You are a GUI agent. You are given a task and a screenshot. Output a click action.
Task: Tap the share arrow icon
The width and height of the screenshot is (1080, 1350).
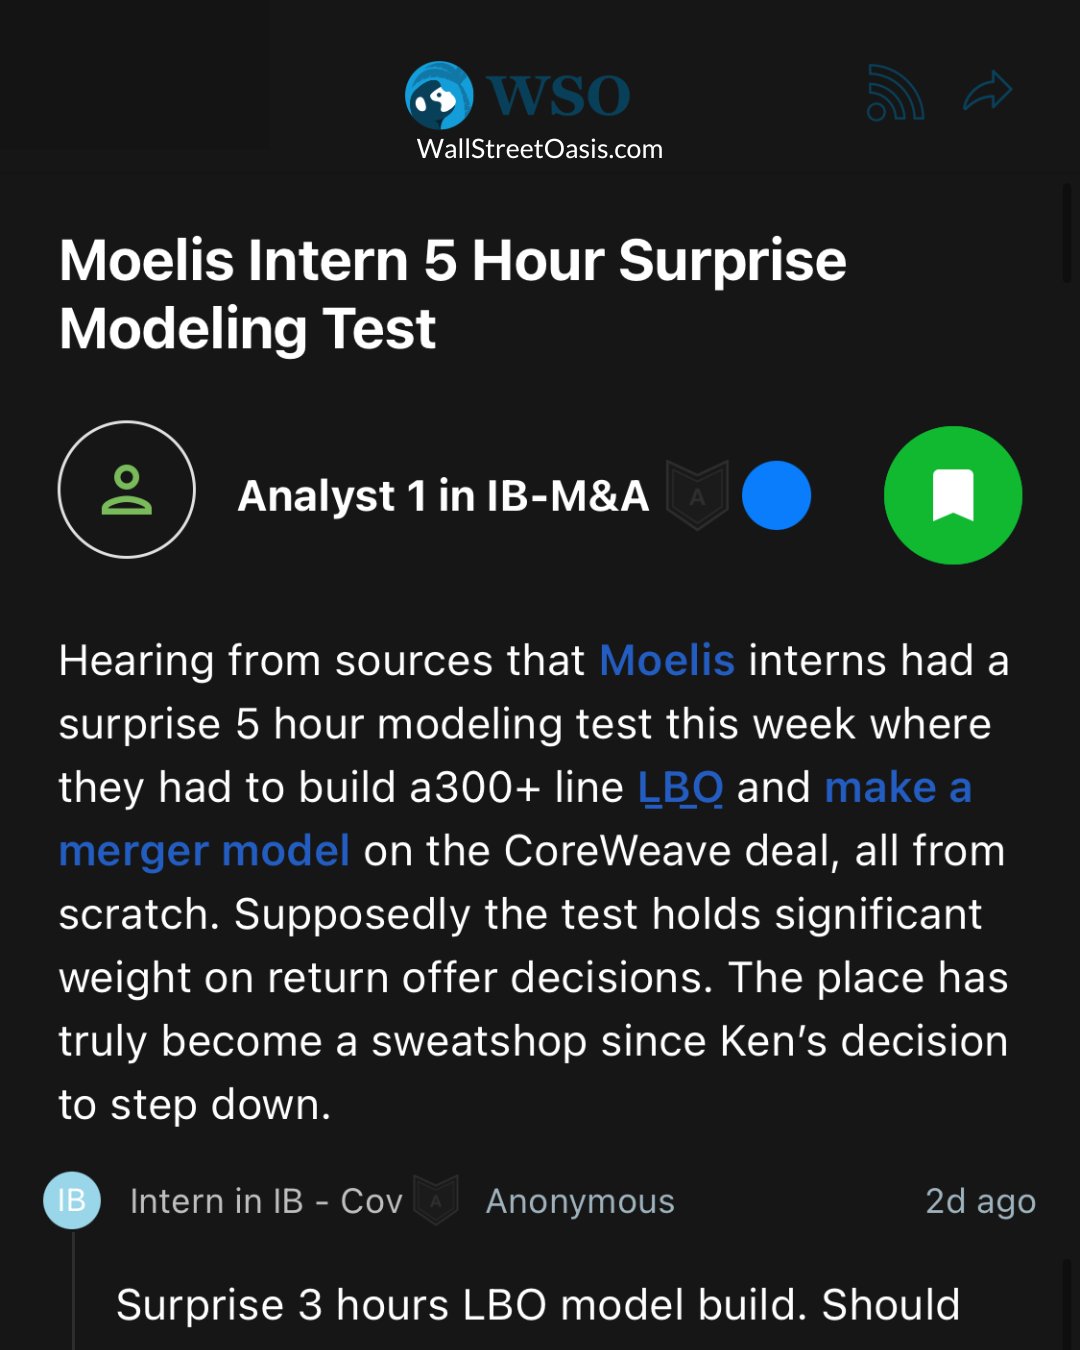point(988,91)
